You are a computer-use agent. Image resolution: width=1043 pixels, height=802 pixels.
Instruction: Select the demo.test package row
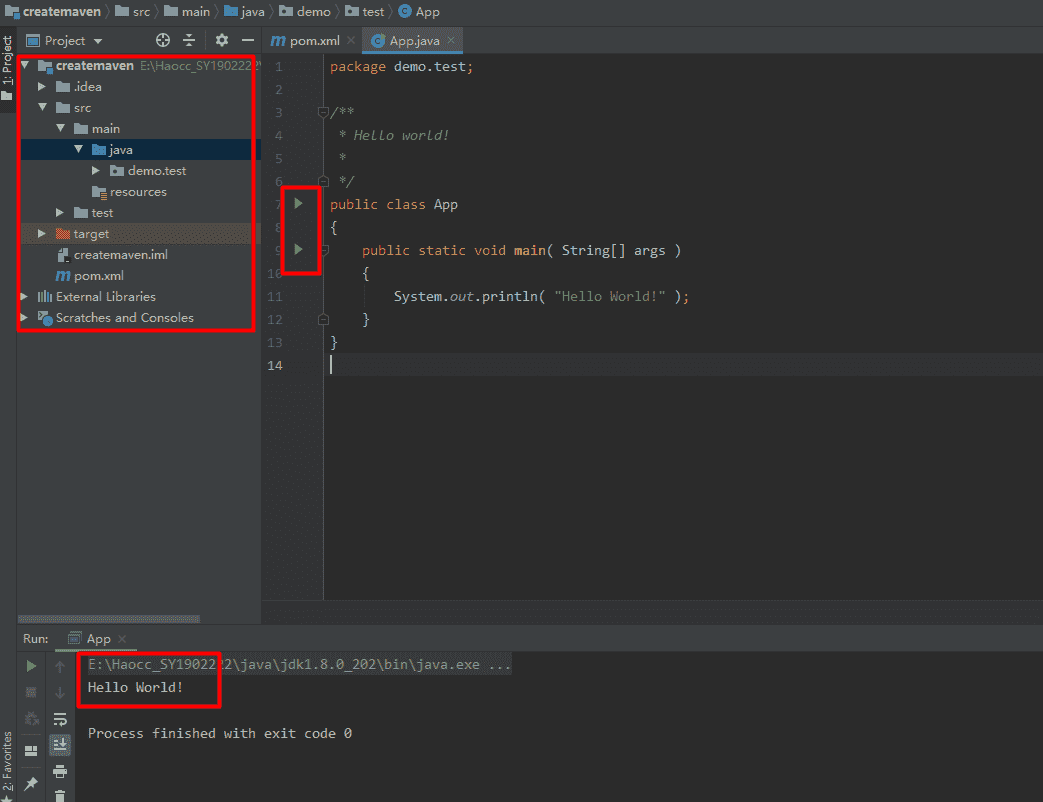click(137, 170)
